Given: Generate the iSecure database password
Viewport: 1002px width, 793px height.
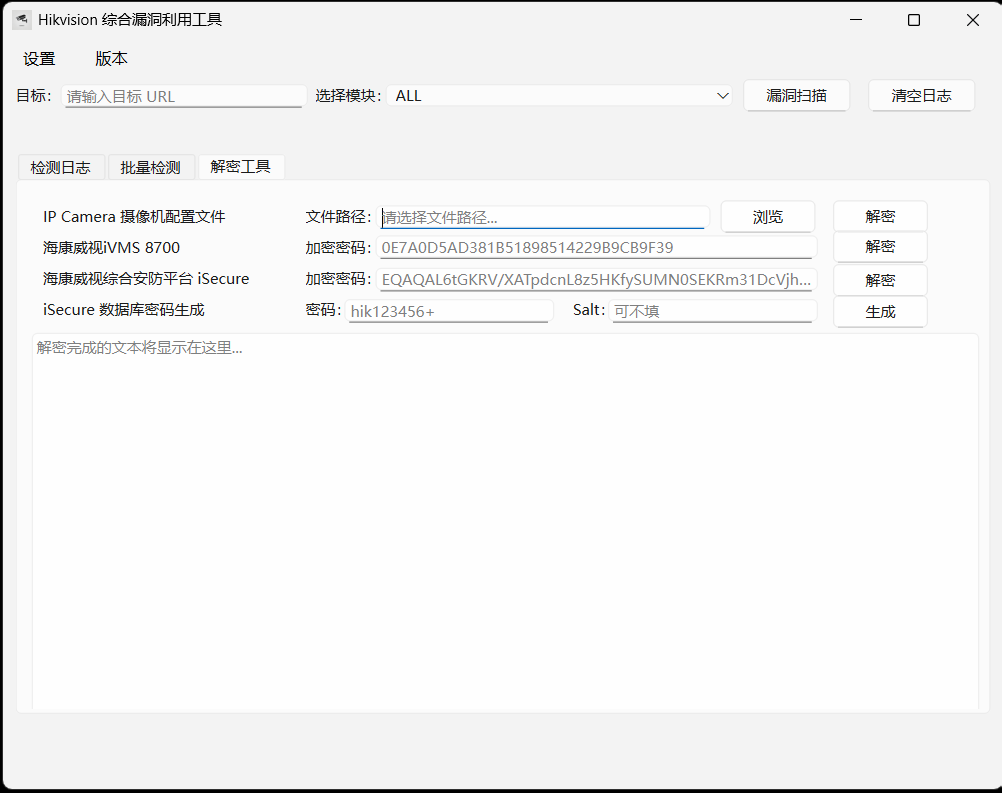Looking at the screenshot, I should click(879, 311).
